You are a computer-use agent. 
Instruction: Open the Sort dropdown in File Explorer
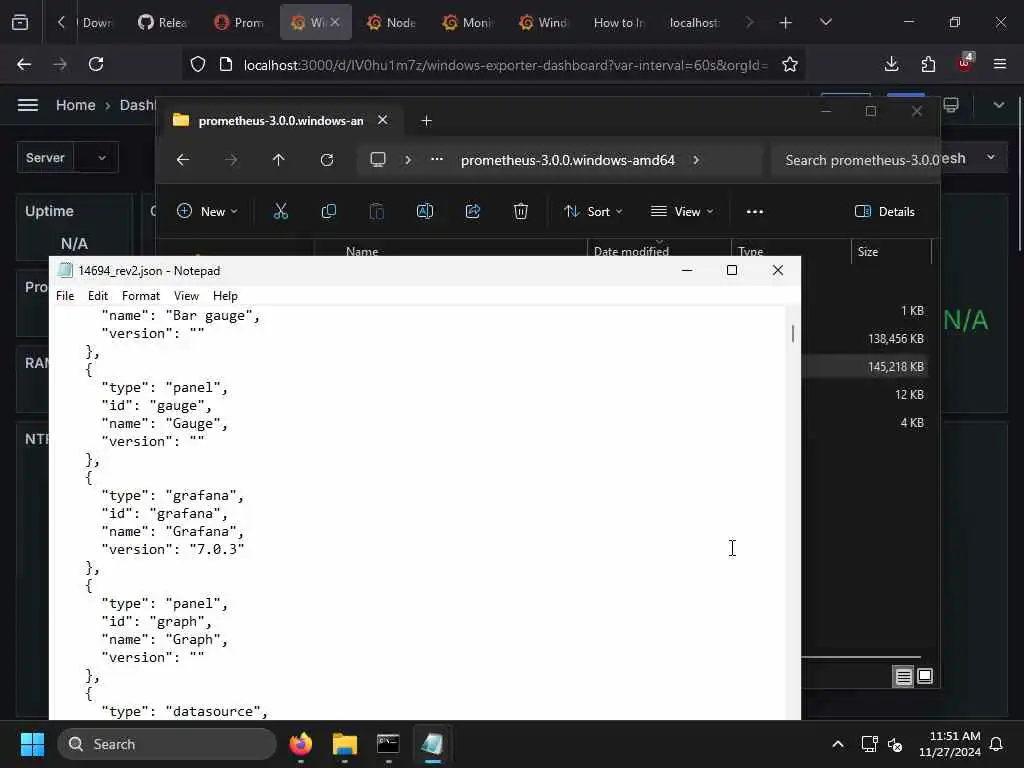coord(593,211)
